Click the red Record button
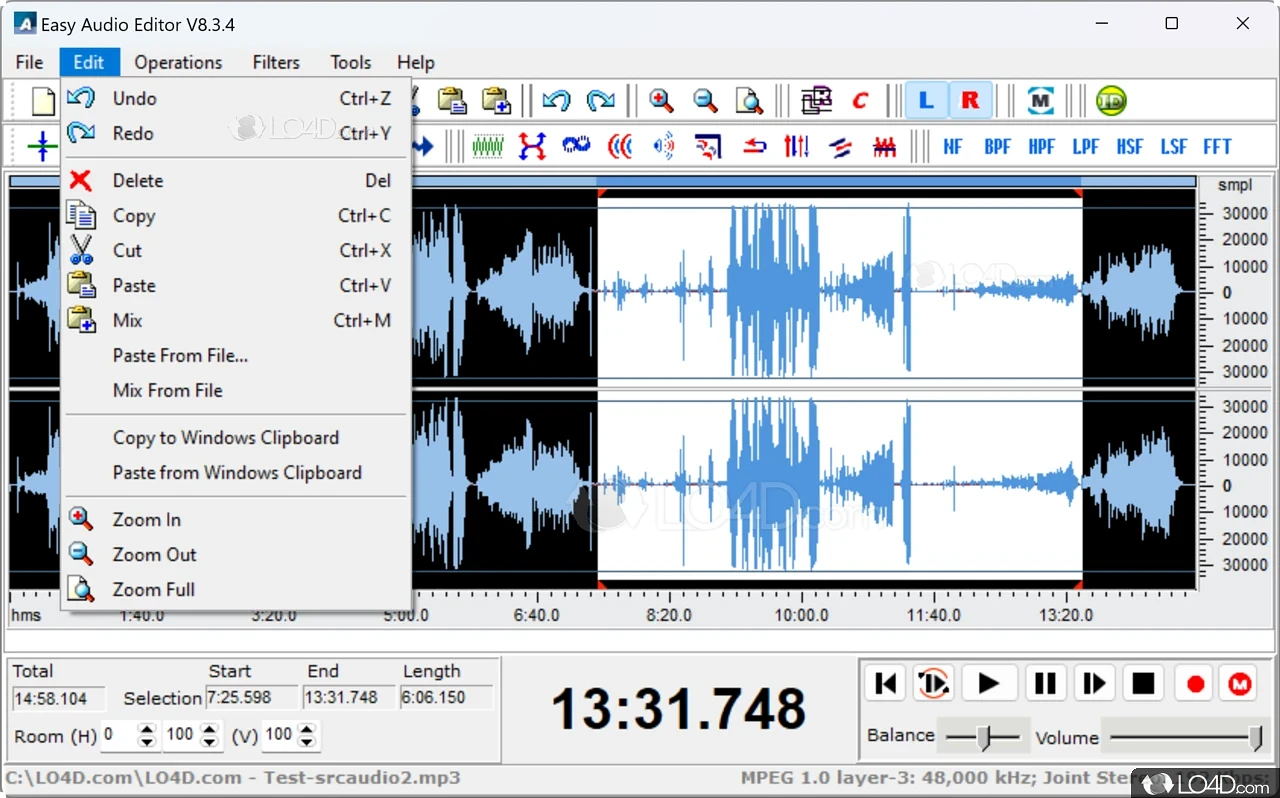This screenshot has width=1280, height=798. (1194, 684)
